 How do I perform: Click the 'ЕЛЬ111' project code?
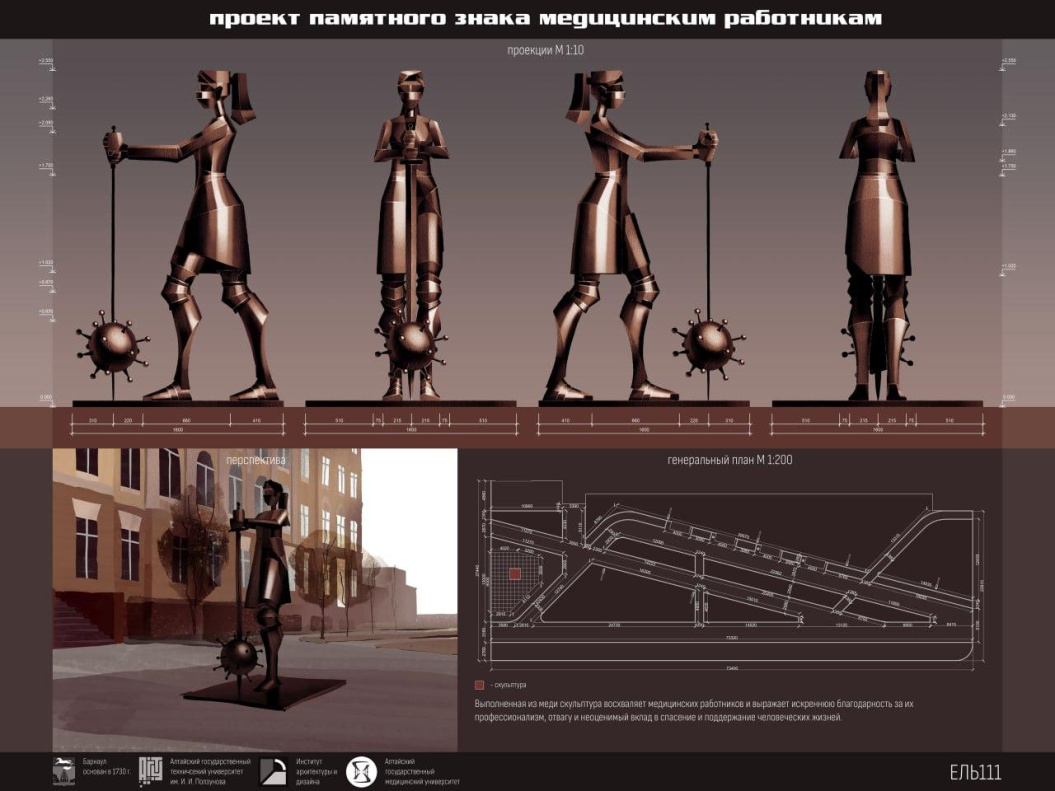(975, 772)
